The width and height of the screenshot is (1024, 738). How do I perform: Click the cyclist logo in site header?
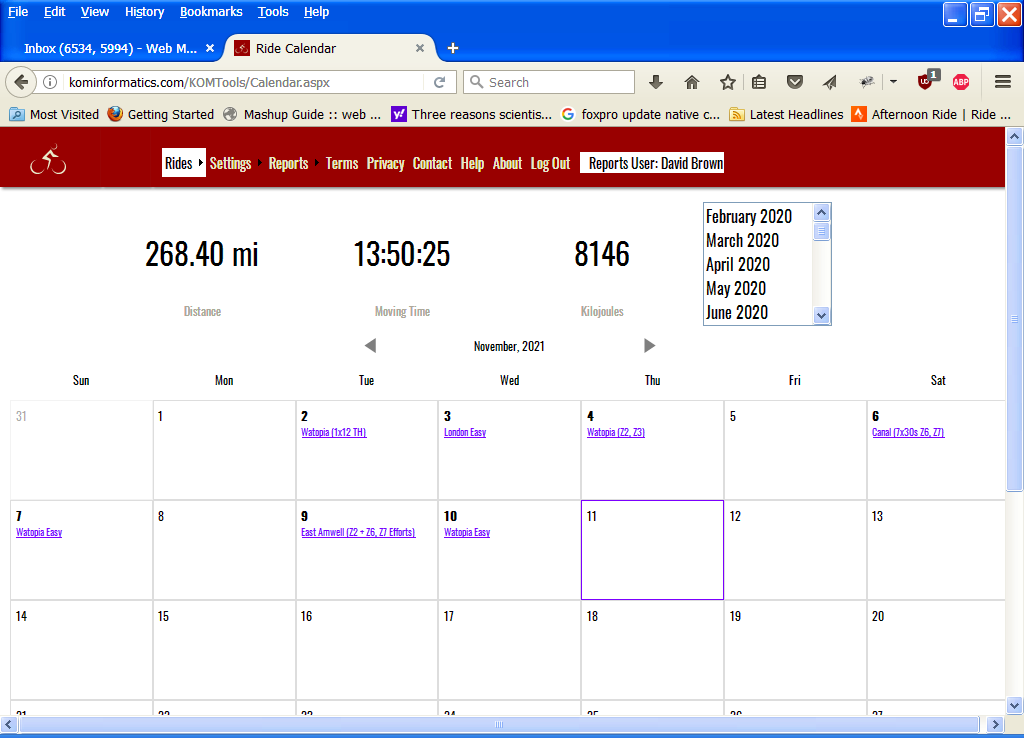point(48,161)
